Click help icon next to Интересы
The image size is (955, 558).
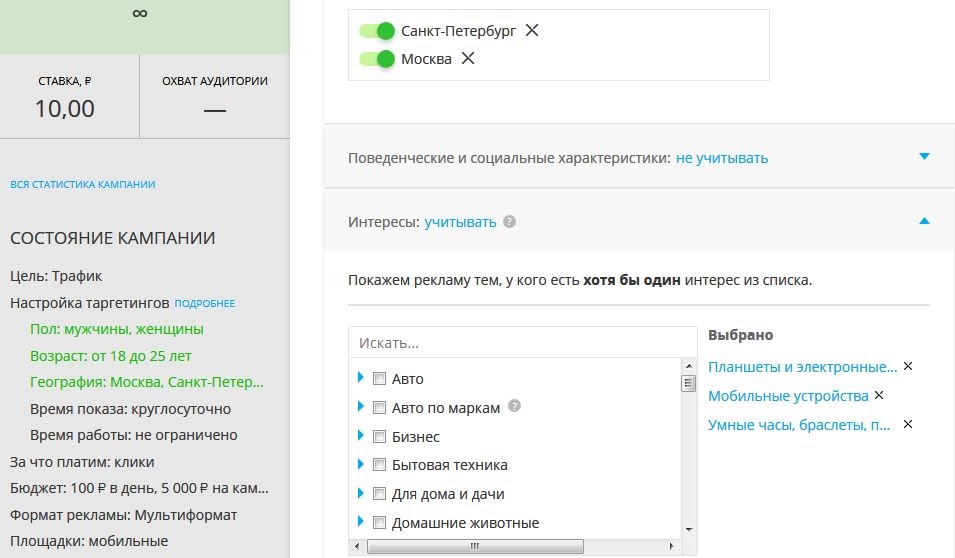(x=510, y=222)
